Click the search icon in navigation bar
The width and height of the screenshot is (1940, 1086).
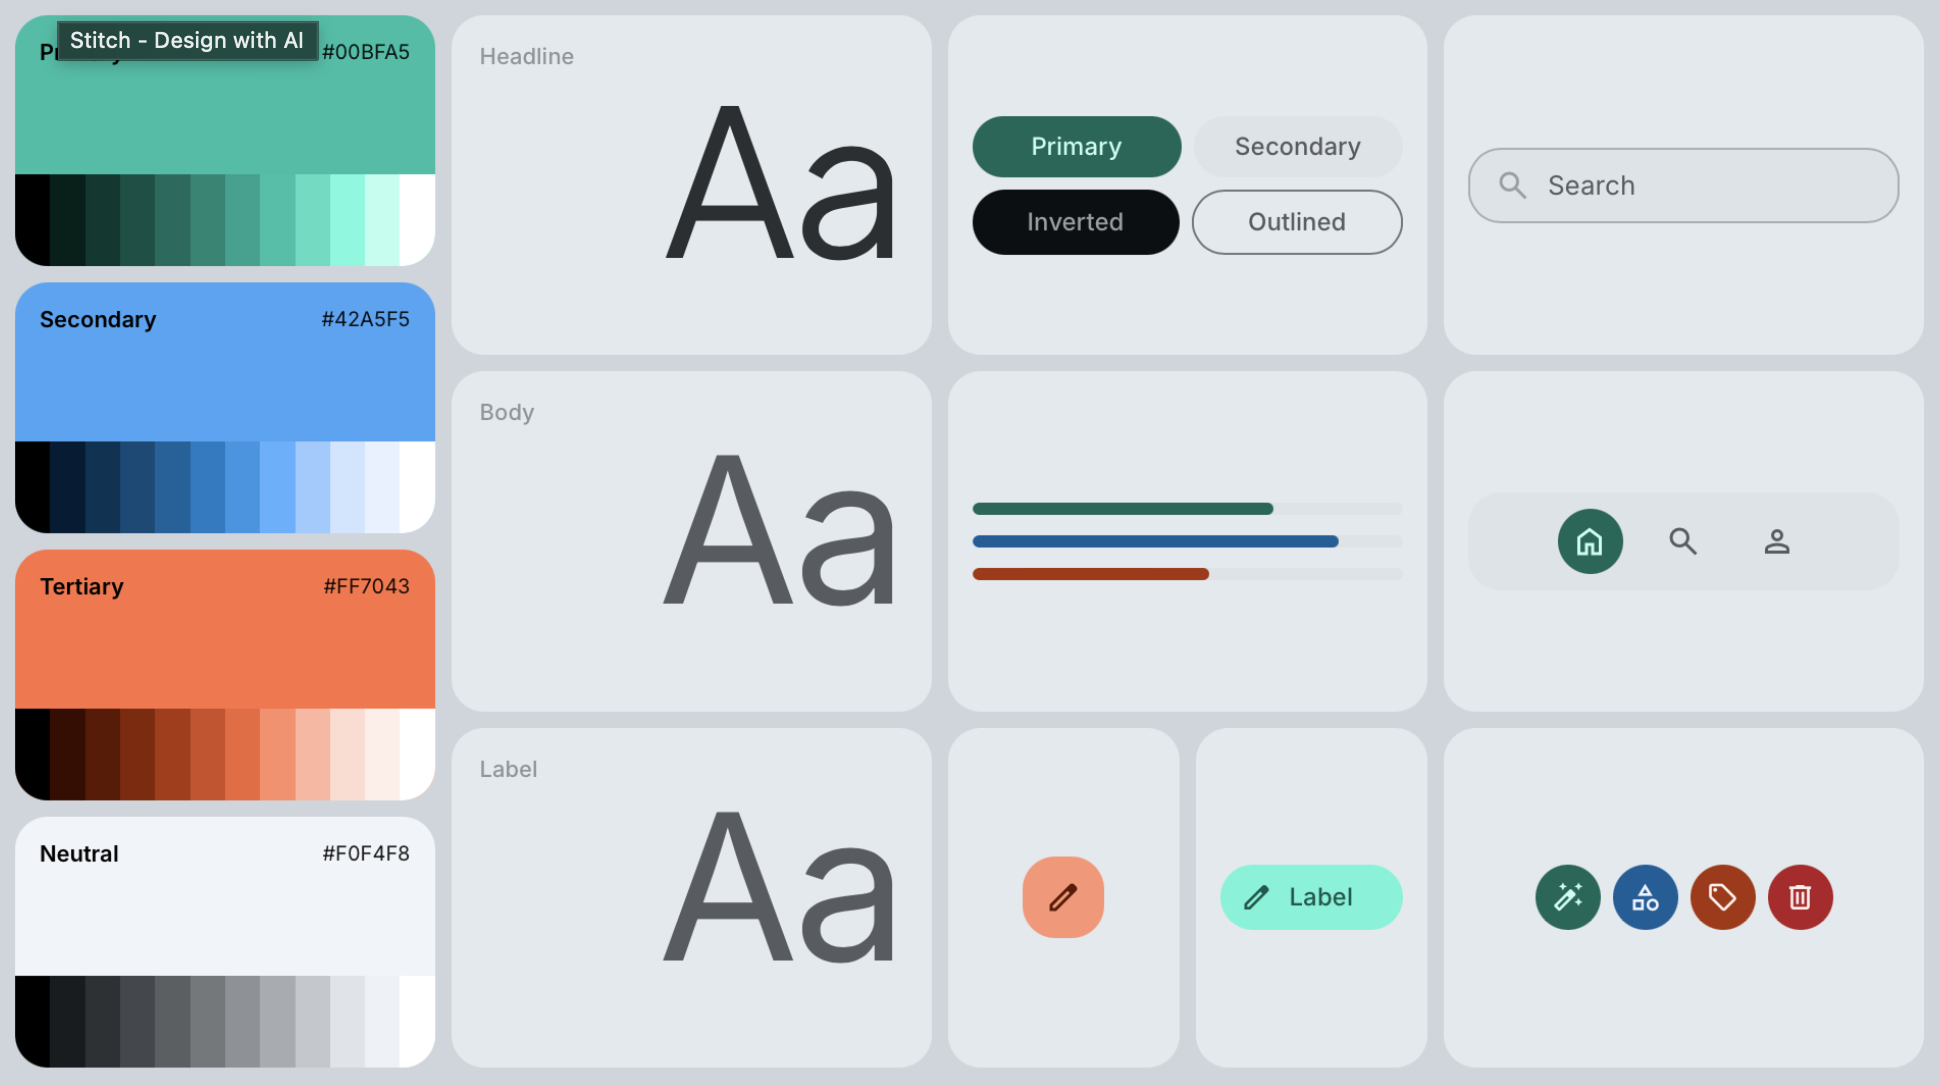[1683, 542]
